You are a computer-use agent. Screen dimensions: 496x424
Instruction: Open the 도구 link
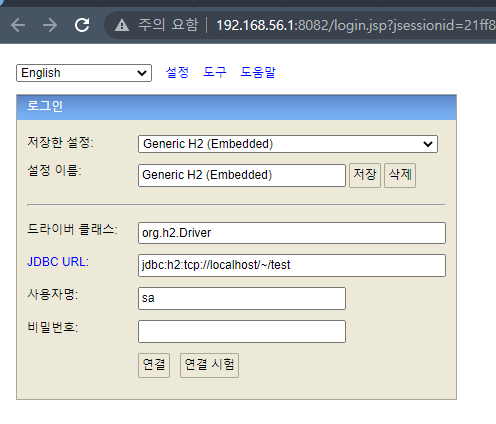(x=215, y=72)
